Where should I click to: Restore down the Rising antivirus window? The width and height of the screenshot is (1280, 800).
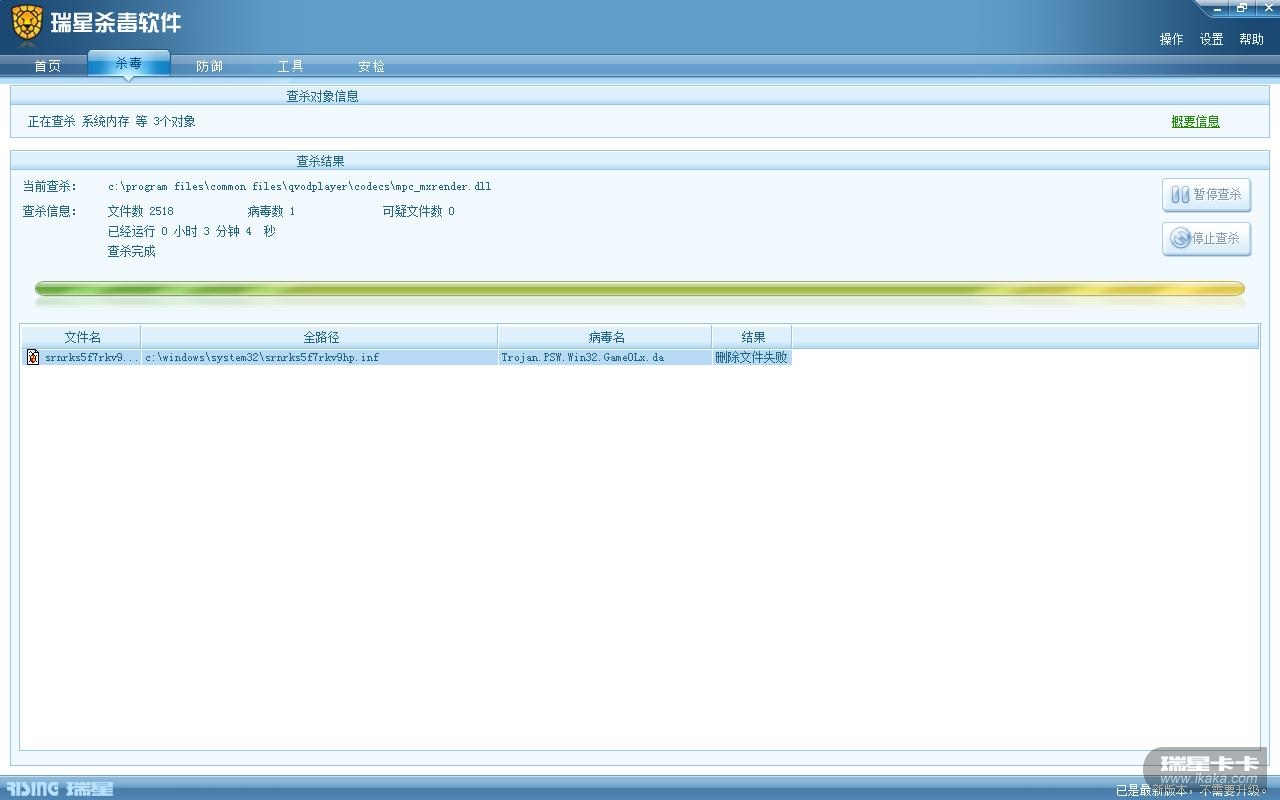[1241, 7]
